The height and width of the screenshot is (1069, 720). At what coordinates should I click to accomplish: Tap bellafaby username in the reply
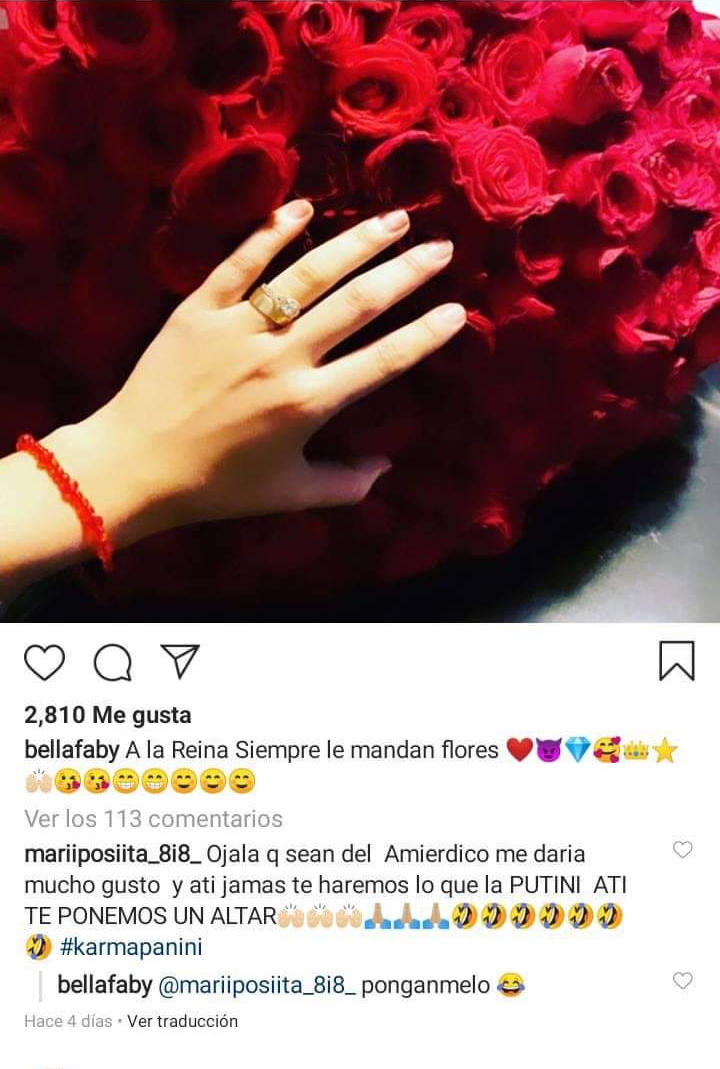tap(104, 985)
